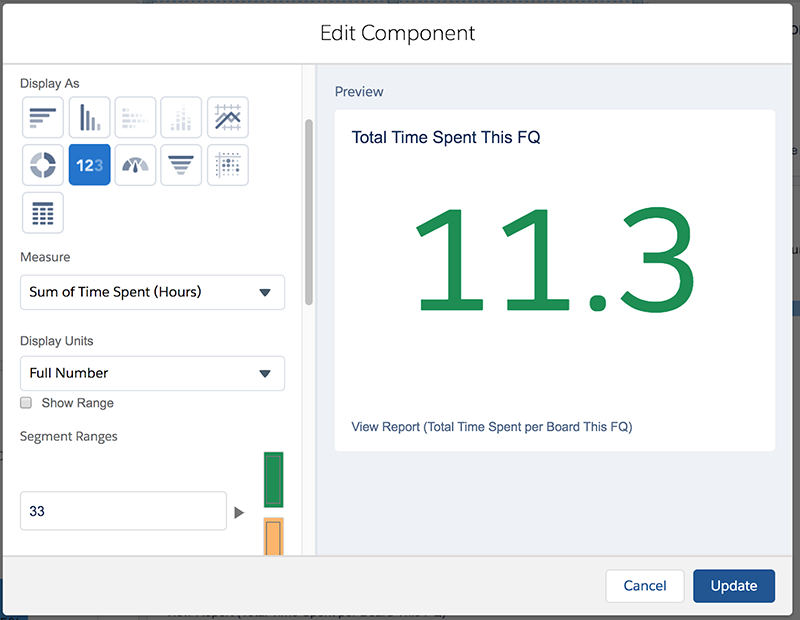Screen dimensions: 800x620
Task: Enable the Show Range checkbox
Action: pos(27,403)
